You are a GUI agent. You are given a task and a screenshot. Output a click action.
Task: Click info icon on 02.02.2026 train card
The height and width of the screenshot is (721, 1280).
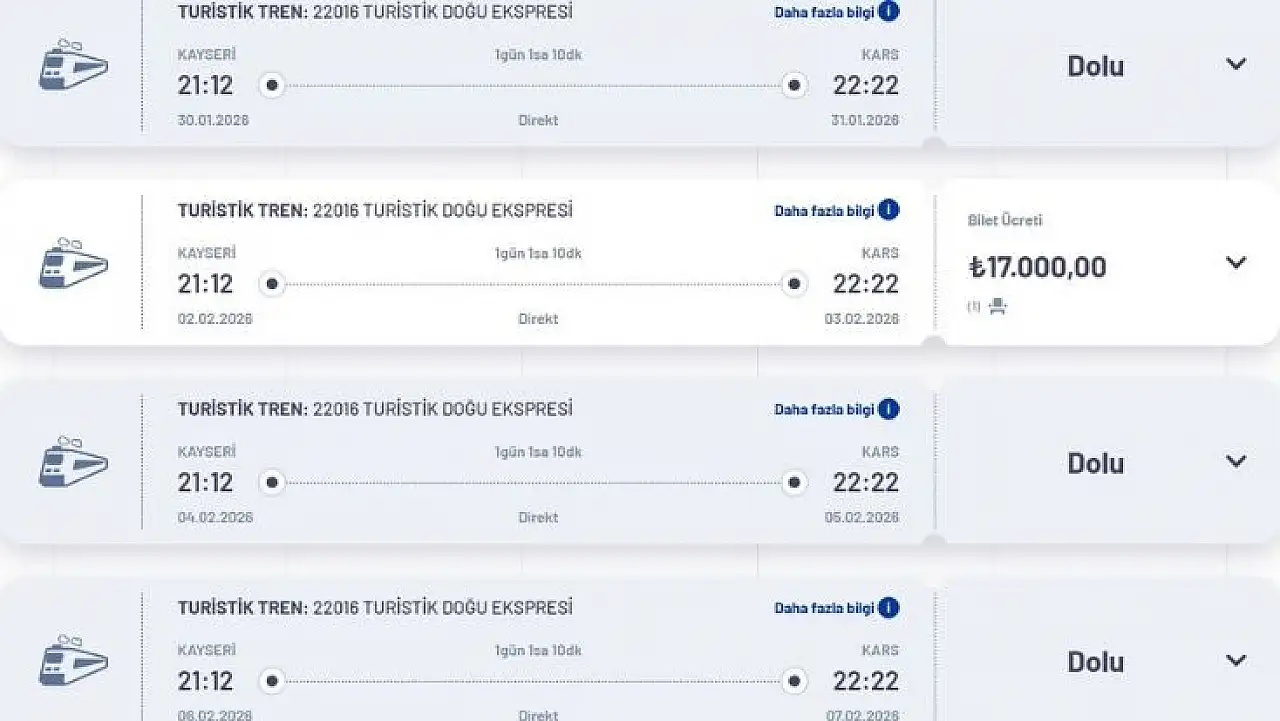coord(888,210)
